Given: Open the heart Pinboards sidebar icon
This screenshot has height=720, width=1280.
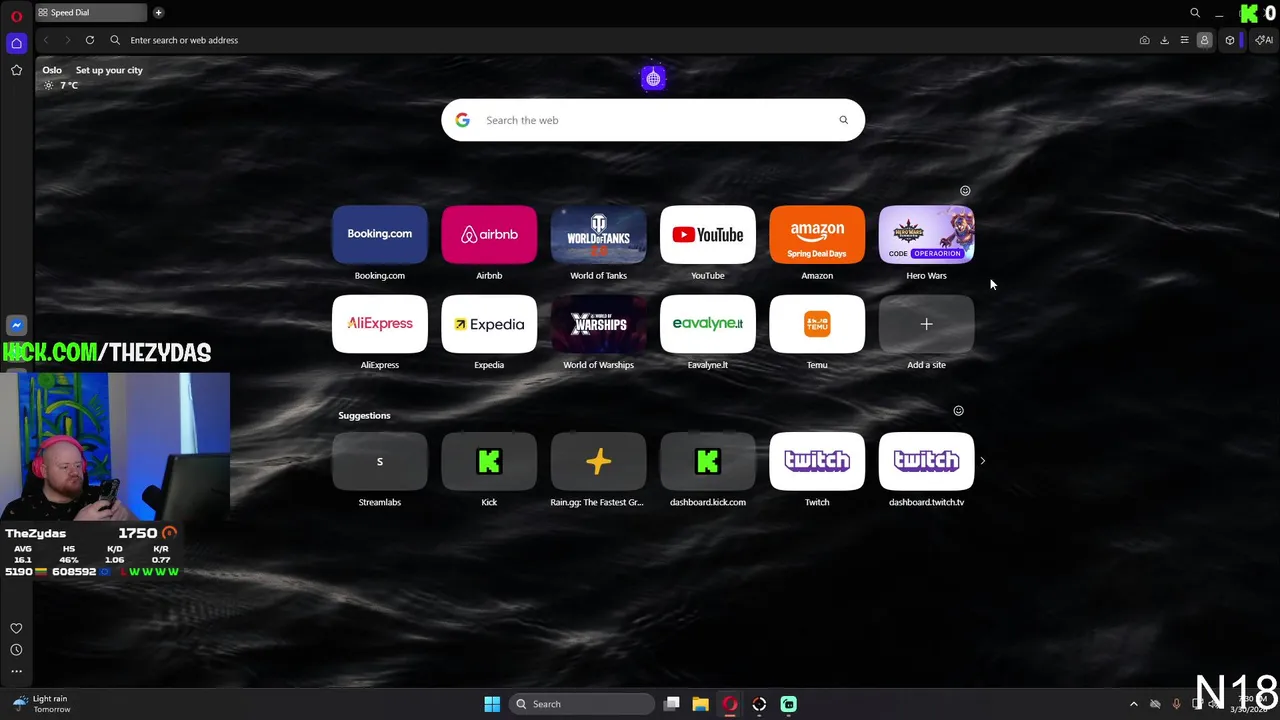Looking at the screenshot, I should click(x=16, y=628).
